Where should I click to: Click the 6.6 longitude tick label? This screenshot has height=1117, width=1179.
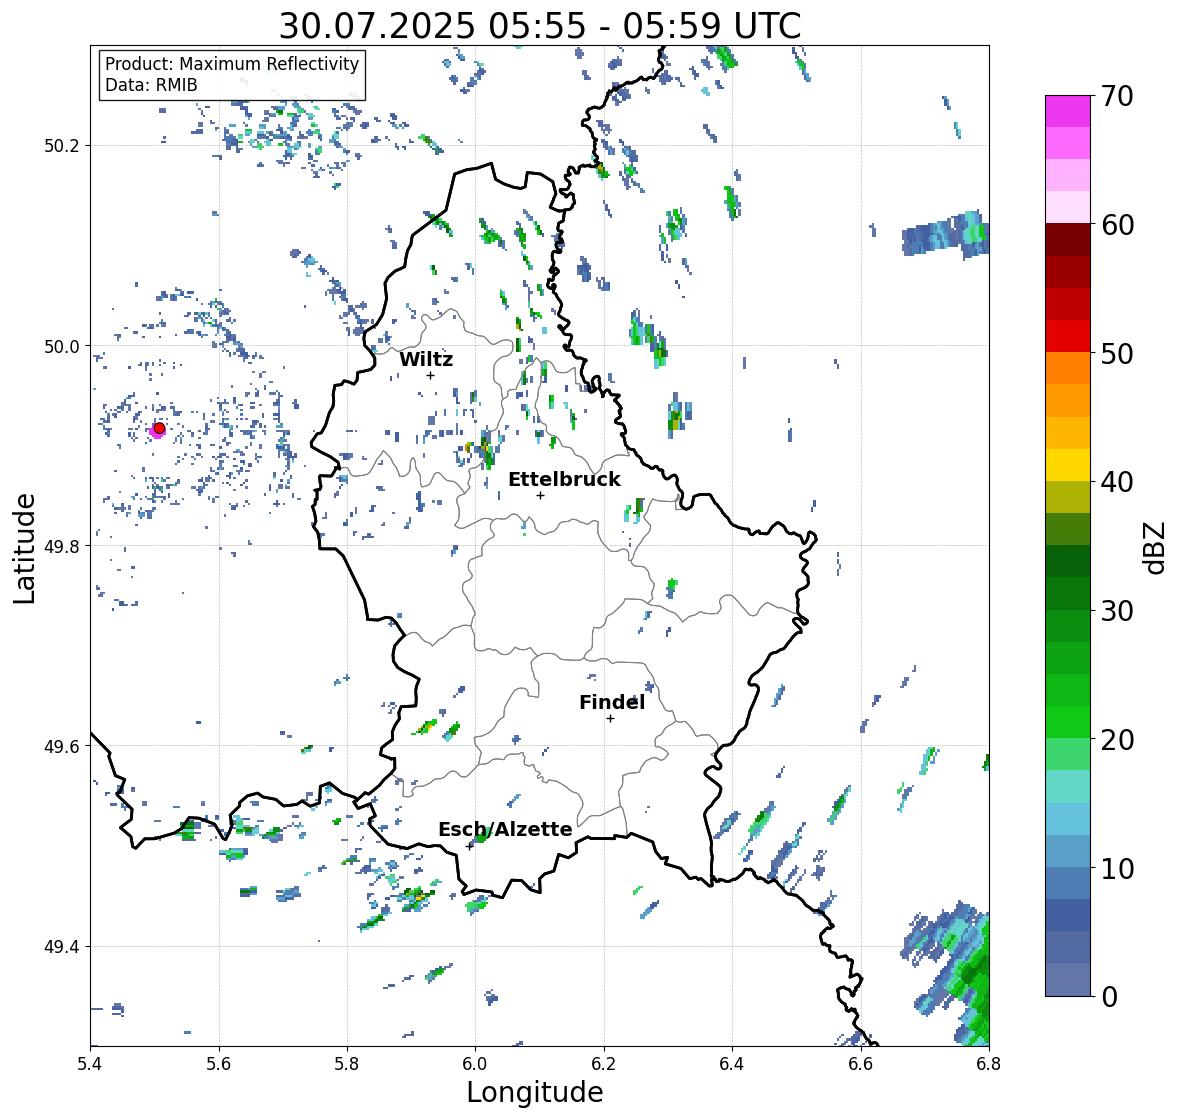pos(861,1064)
